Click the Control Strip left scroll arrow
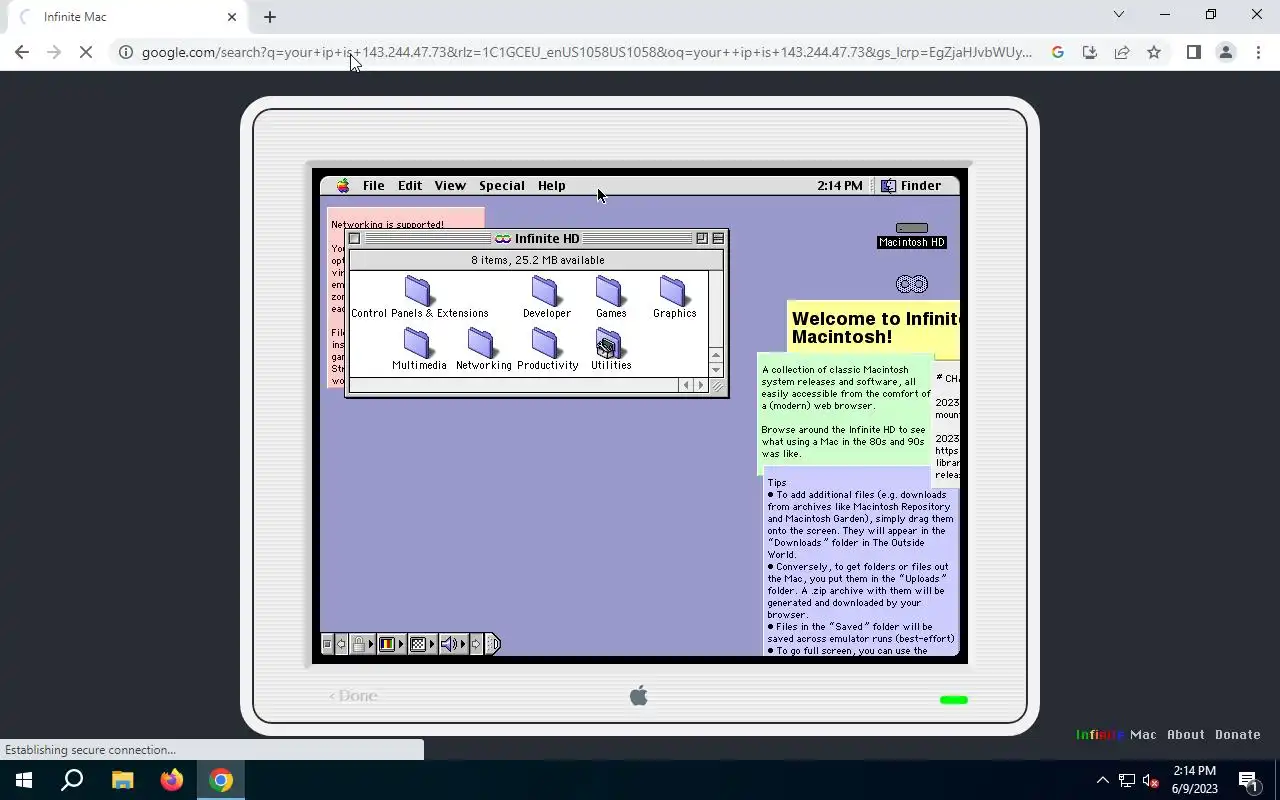Screen dimensions: 1280x800 click(x=341, y=644)
